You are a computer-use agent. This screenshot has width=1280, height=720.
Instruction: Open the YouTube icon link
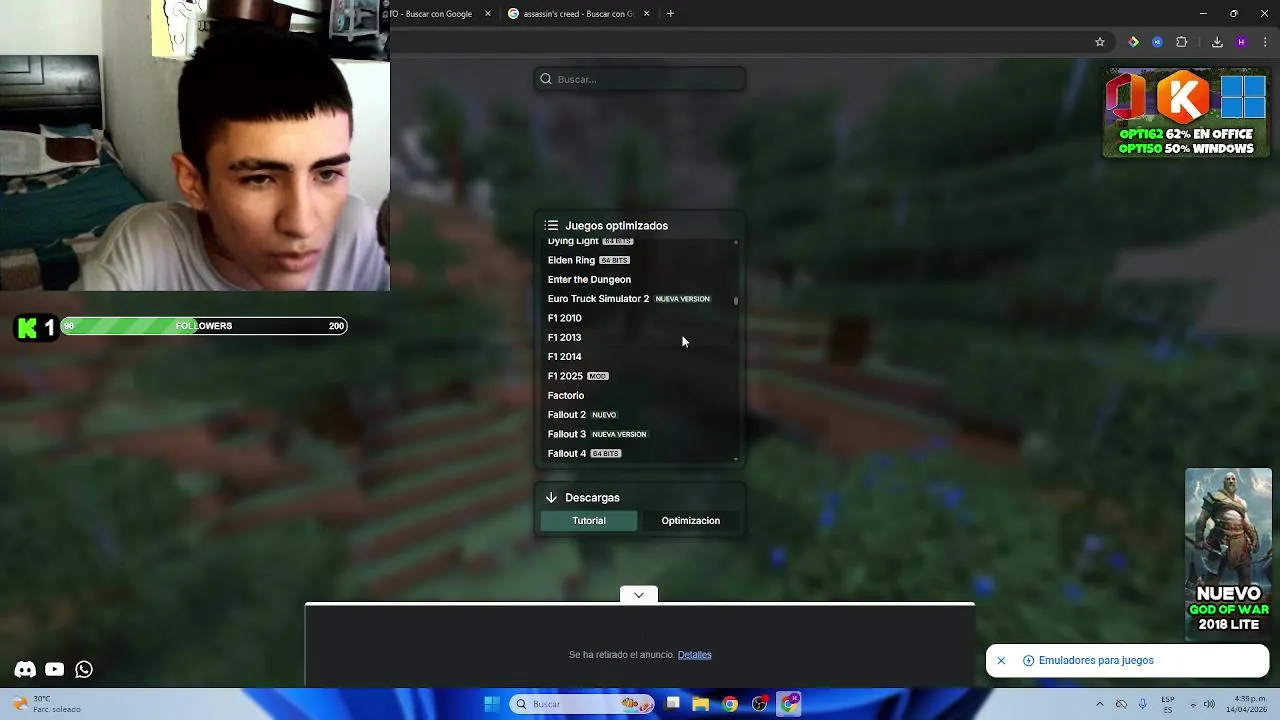[55, 669]
